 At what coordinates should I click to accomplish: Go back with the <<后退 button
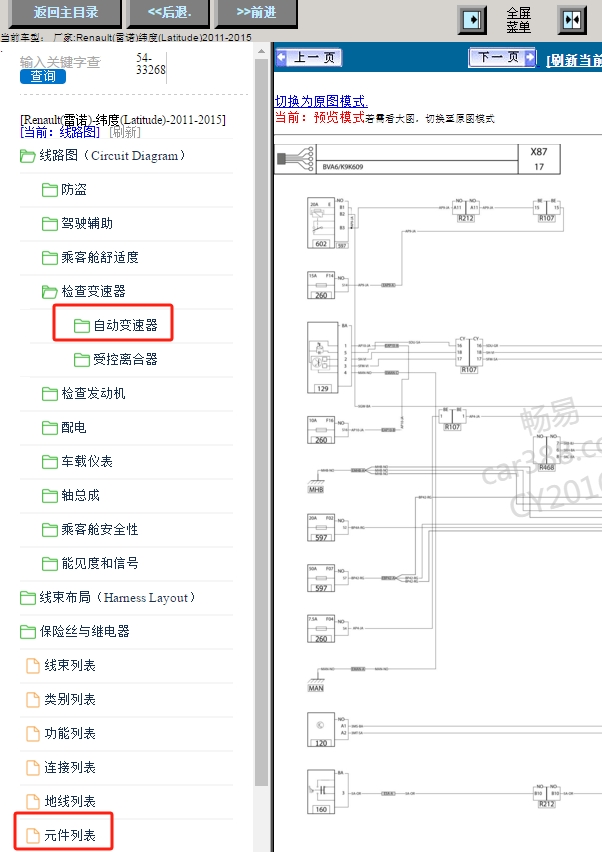[168, 13]
